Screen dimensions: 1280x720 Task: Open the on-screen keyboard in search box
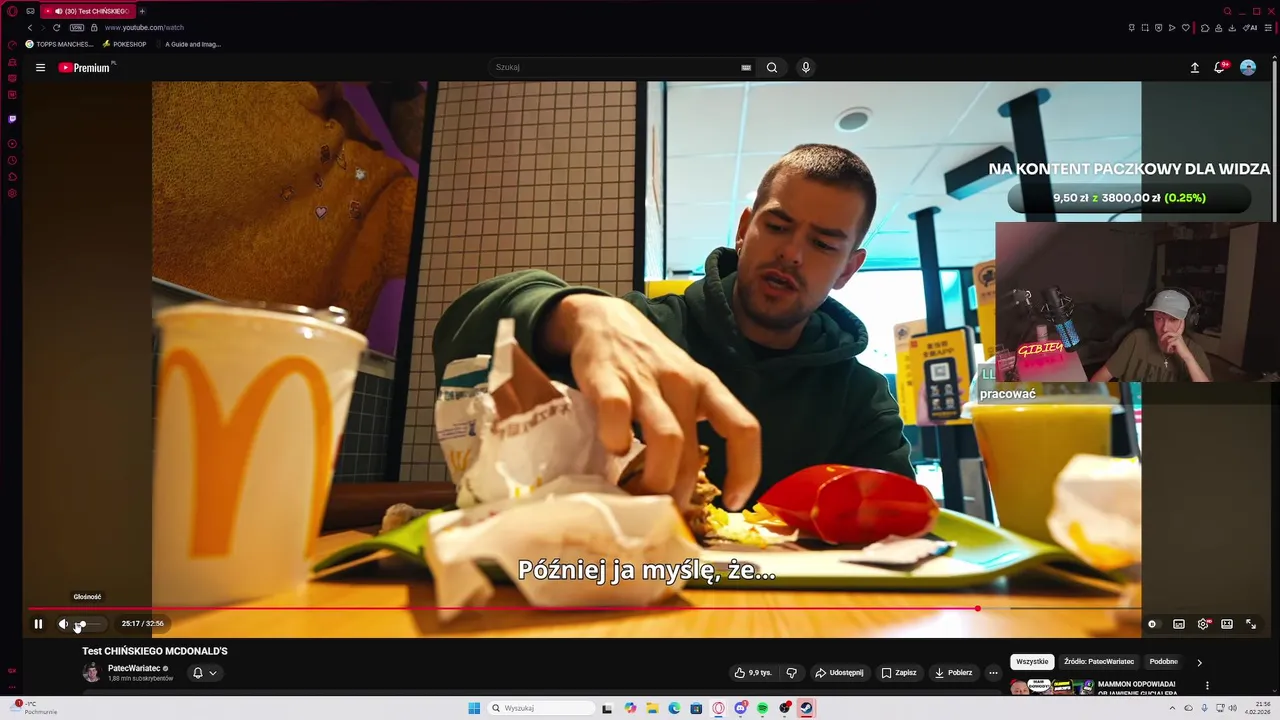click(x=746, y=68)
